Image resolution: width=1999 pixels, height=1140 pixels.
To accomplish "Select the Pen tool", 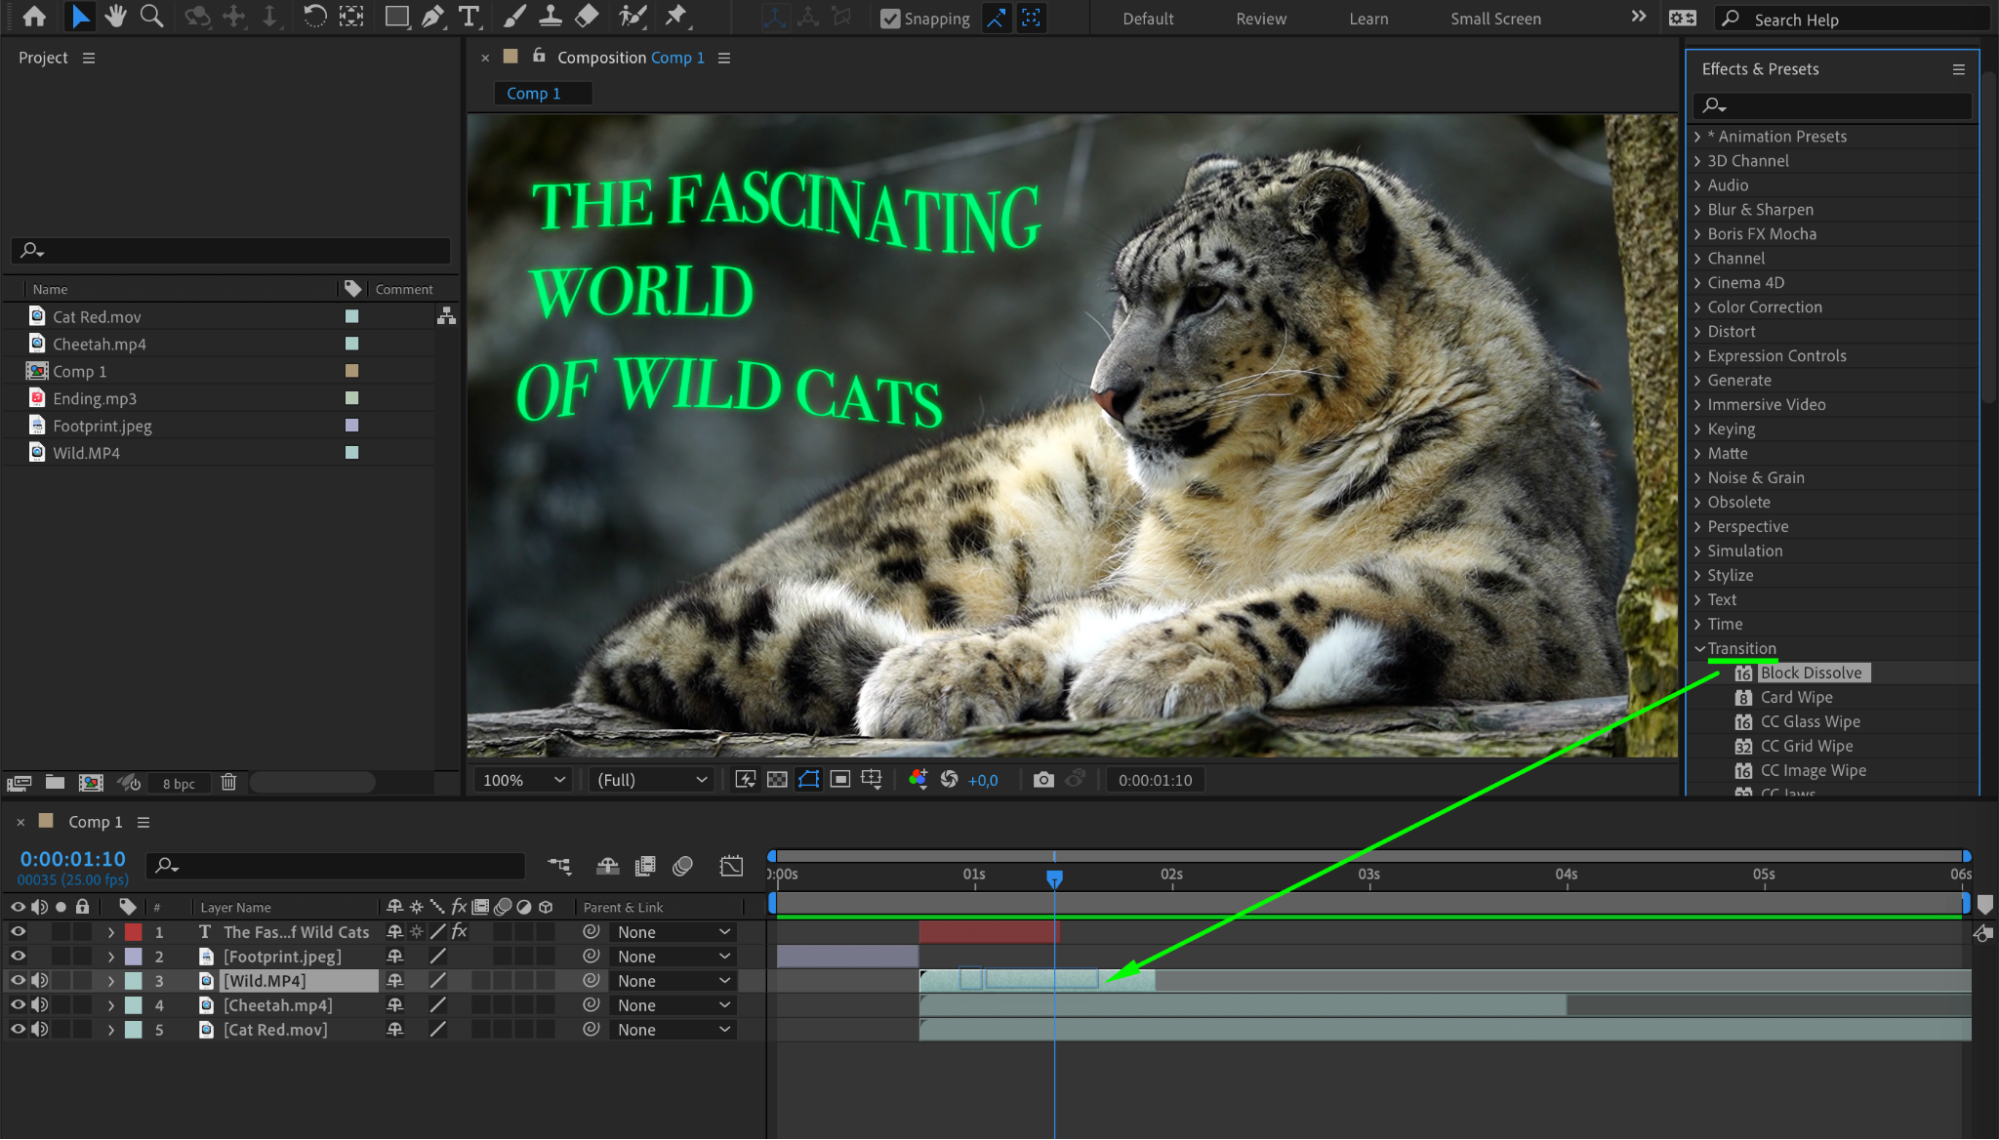I will pyautogui.click(x=433, y=16).
